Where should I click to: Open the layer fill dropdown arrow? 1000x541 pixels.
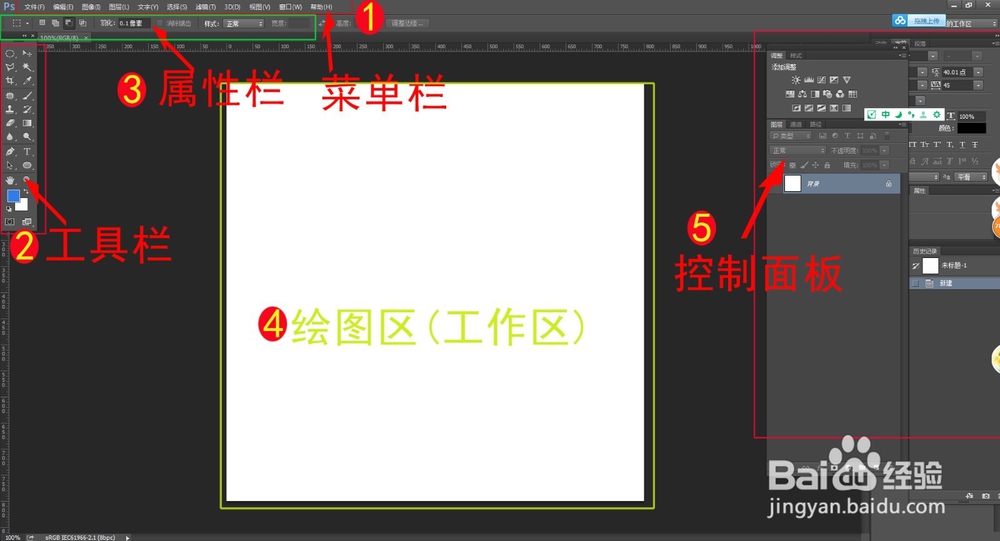coord(885,165)
